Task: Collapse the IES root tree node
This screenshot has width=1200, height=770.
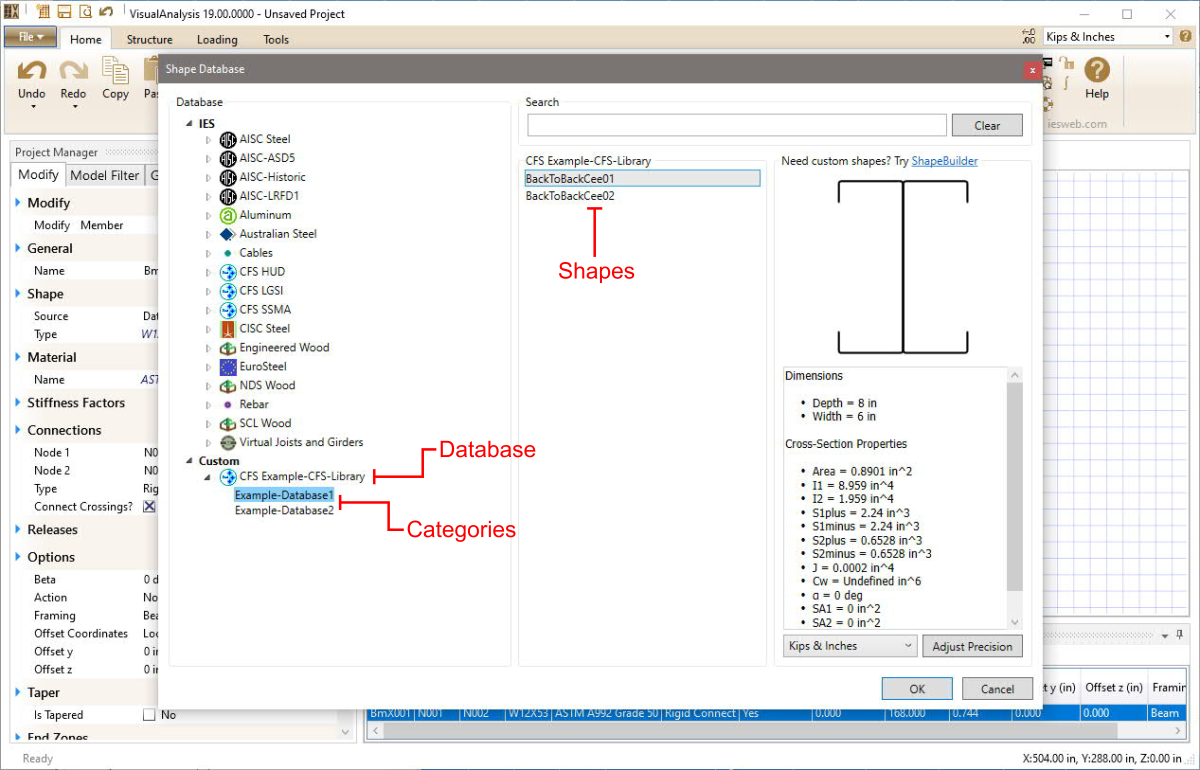Action: click(189, 124)
